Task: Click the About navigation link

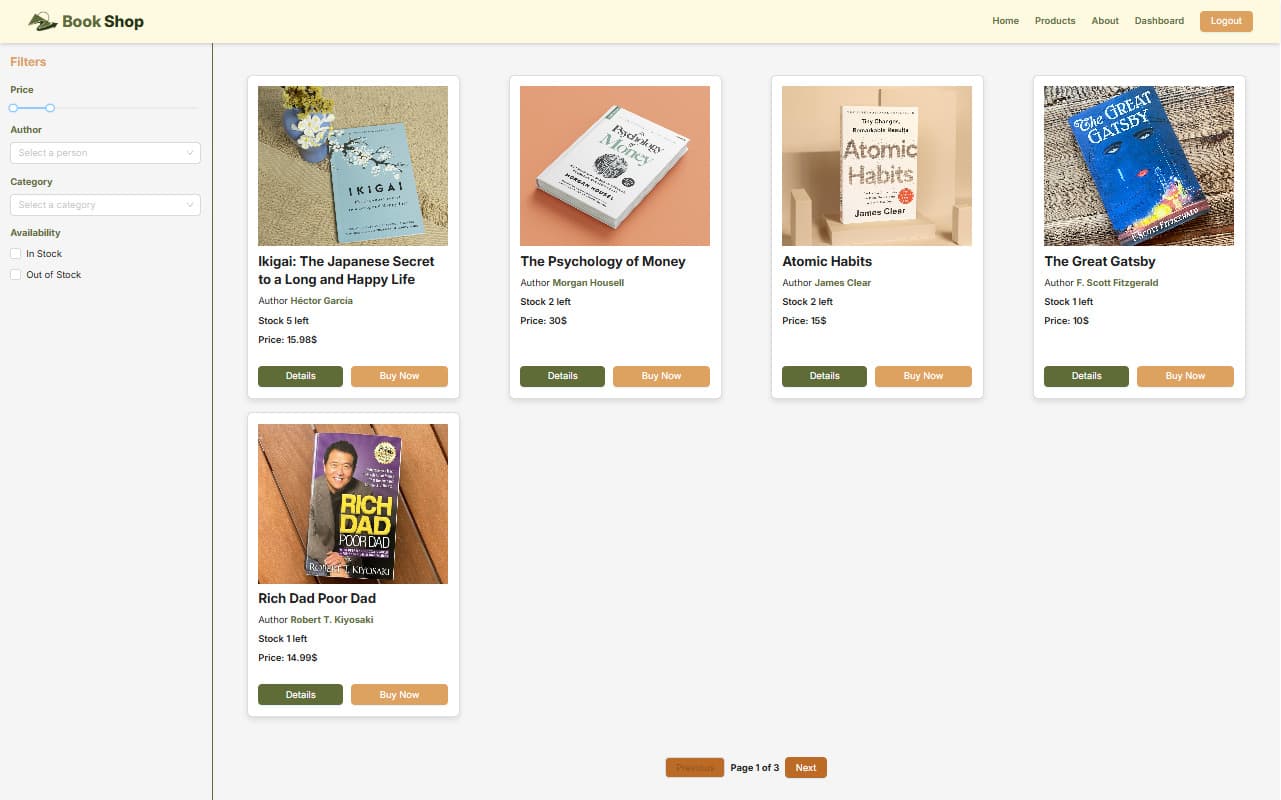Action: click(x=1105, y=21)
